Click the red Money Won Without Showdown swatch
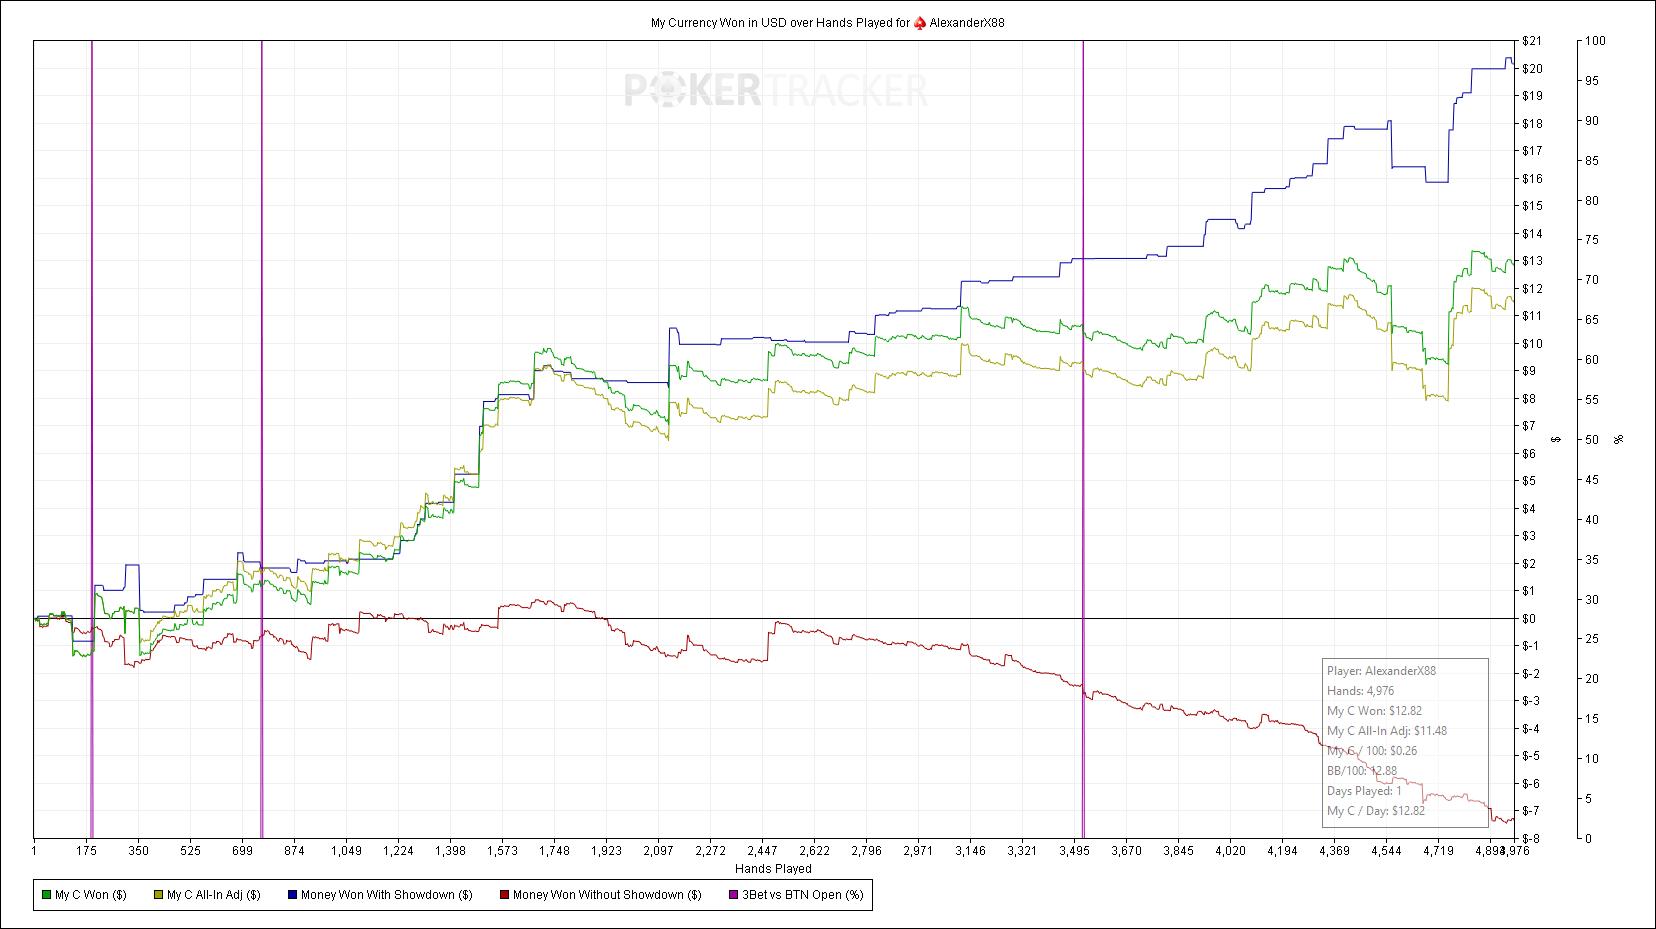 click(504, 895)
